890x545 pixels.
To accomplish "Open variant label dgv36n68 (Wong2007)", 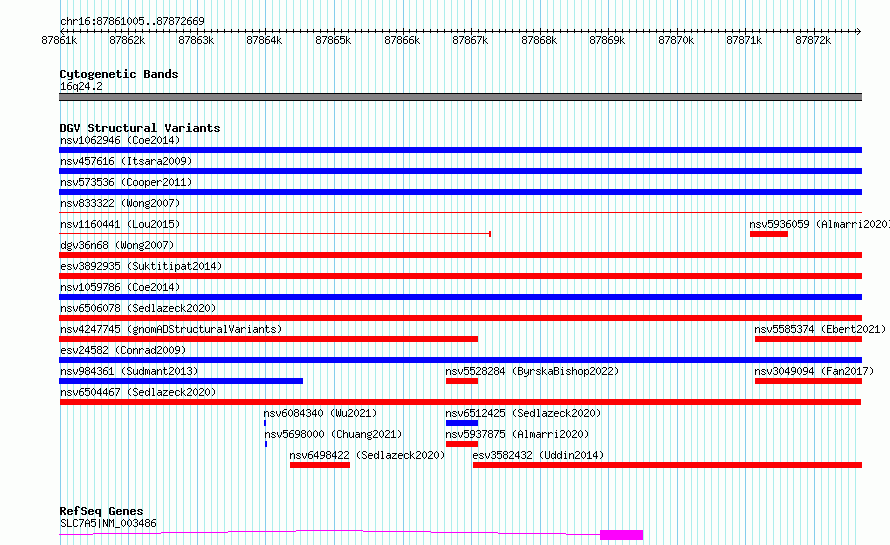I will [x=117, y=245].
